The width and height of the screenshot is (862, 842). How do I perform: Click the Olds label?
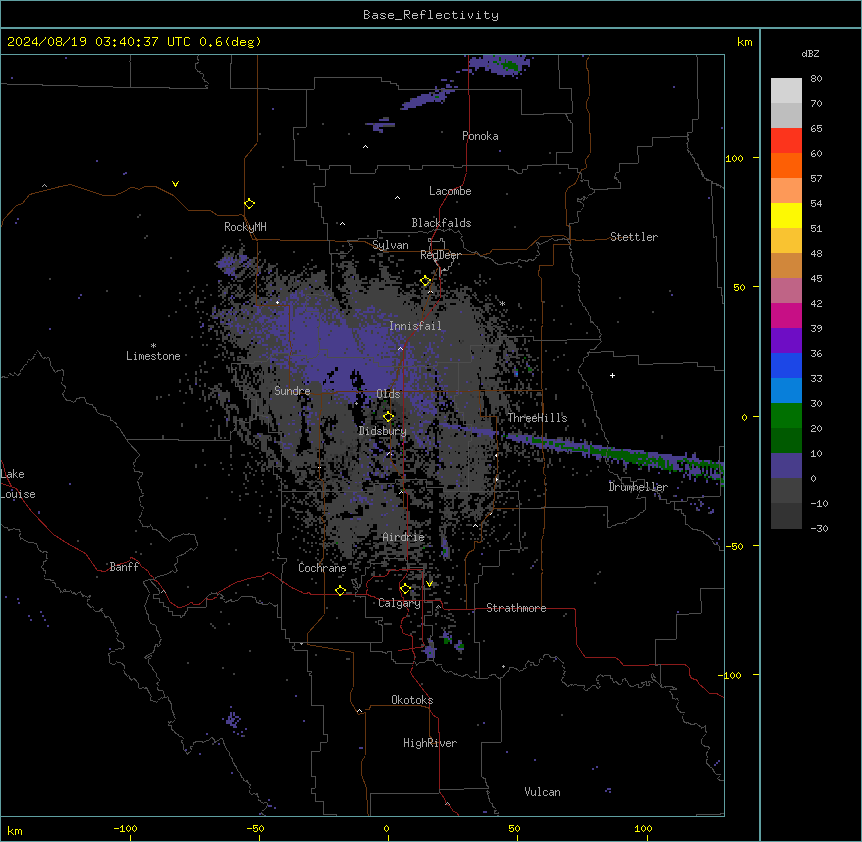388,394
